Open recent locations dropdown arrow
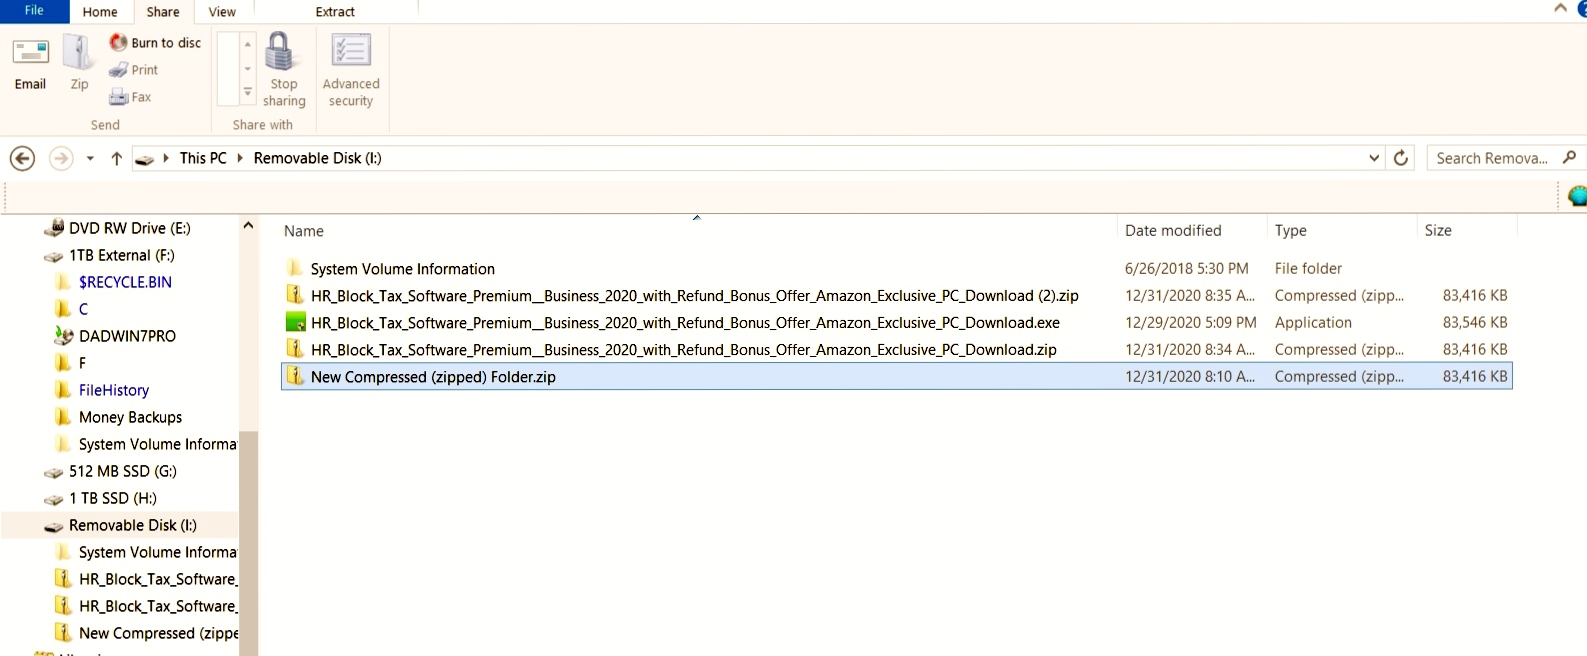This screenshot has height=656, width=1587. (x=90, y=158)
